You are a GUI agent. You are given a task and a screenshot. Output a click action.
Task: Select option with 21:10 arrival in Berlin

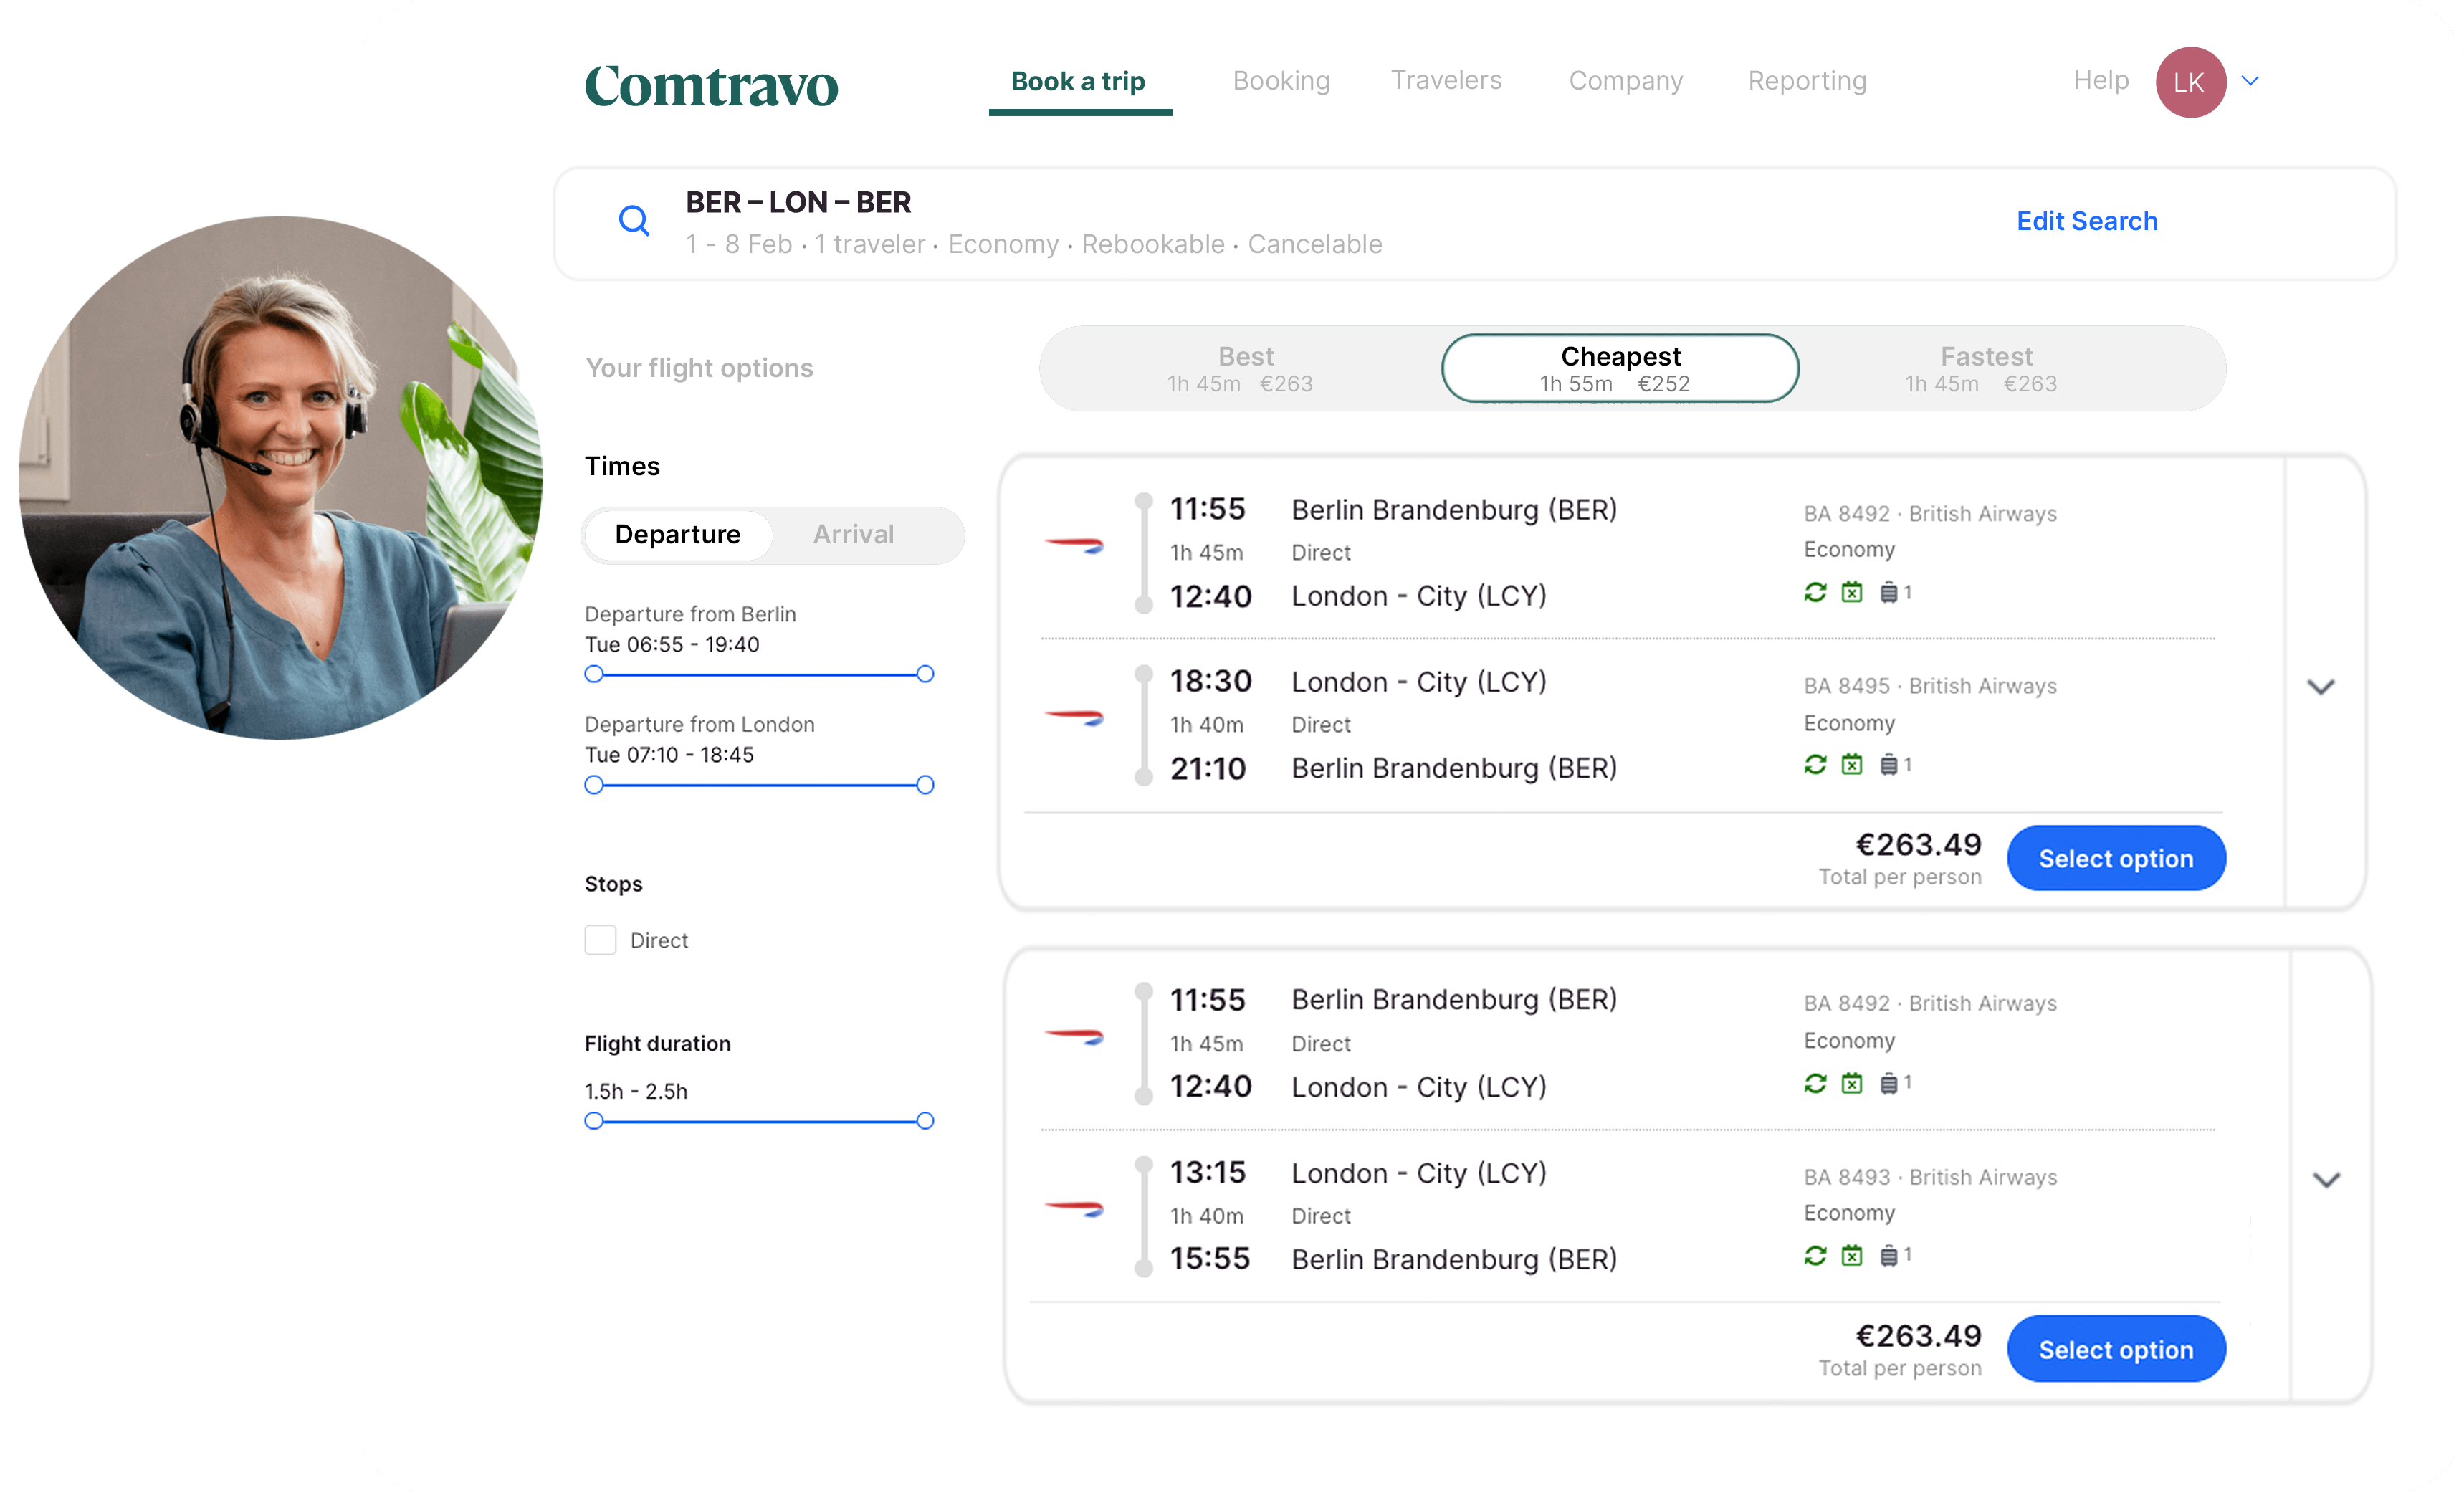[x=2115, y=858]
